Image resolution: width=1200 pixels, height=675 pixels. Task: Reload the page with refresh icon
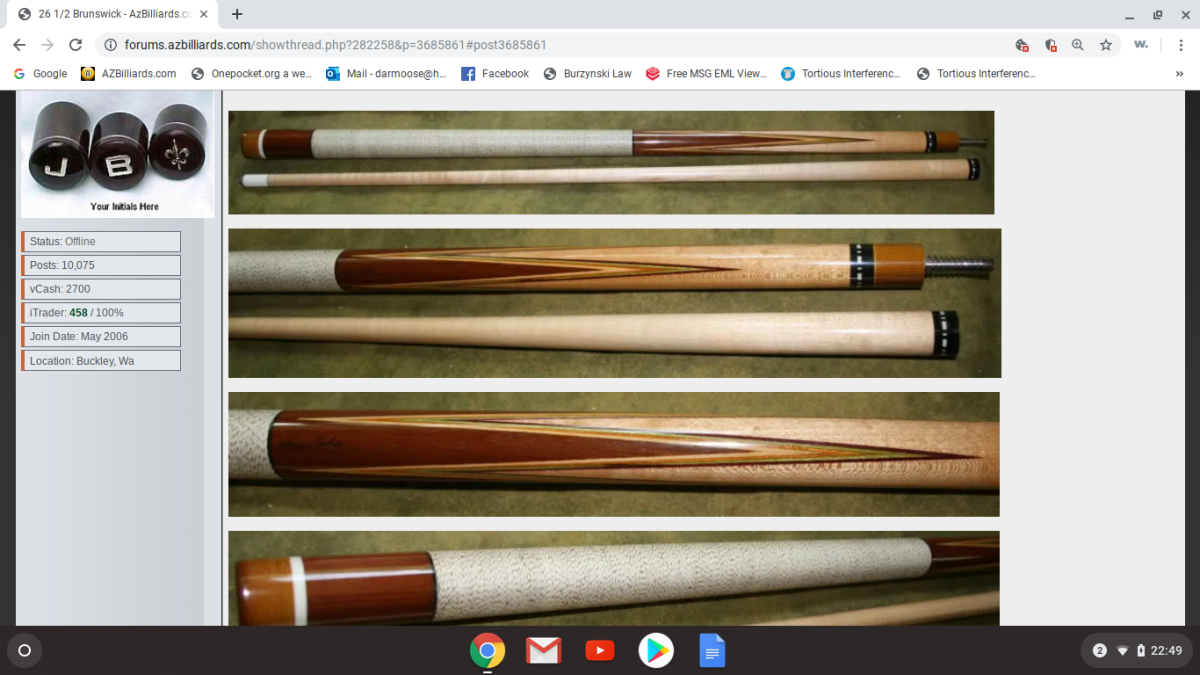pos(75,45)
